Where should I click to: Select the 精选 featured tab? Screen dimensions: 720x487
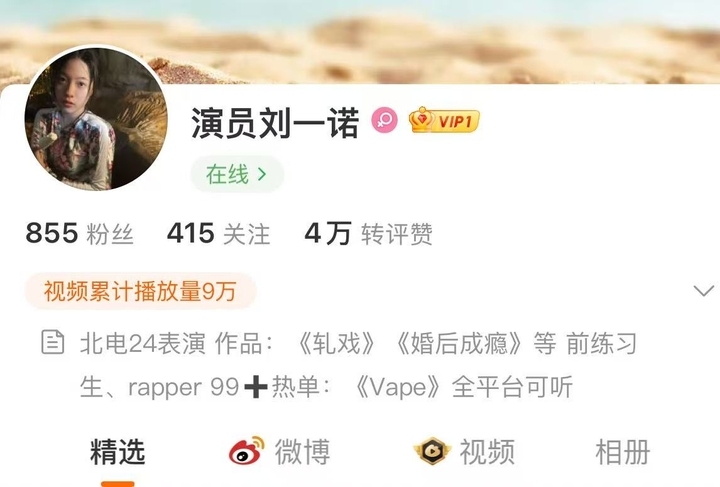(118, 452)
